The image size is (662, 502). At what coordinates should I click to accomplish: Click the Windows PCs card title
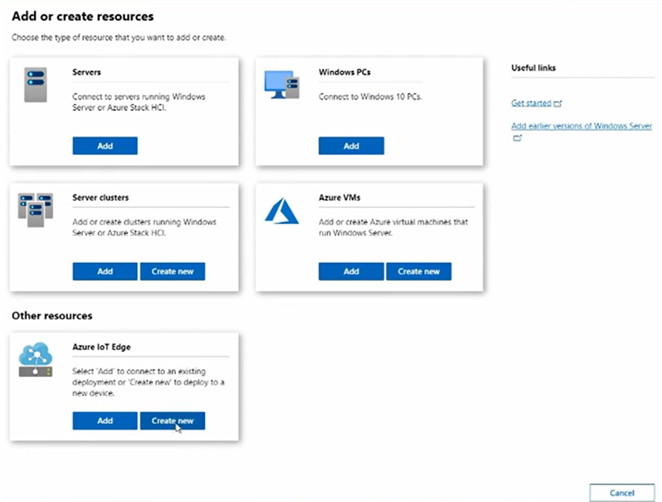click(x=345, y=72)
